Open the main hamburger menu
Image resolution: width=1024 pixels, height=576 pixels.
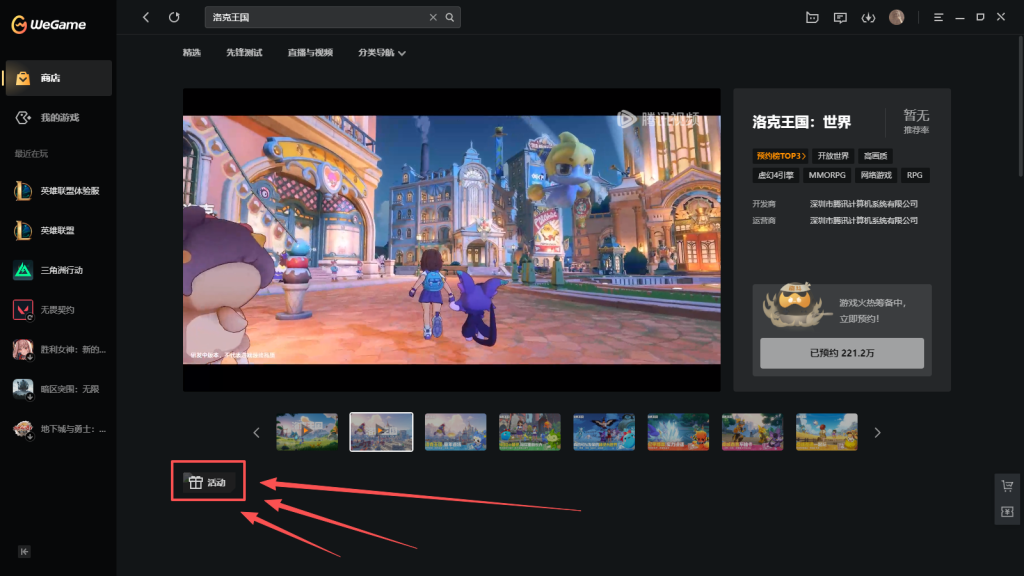point(938,17)
